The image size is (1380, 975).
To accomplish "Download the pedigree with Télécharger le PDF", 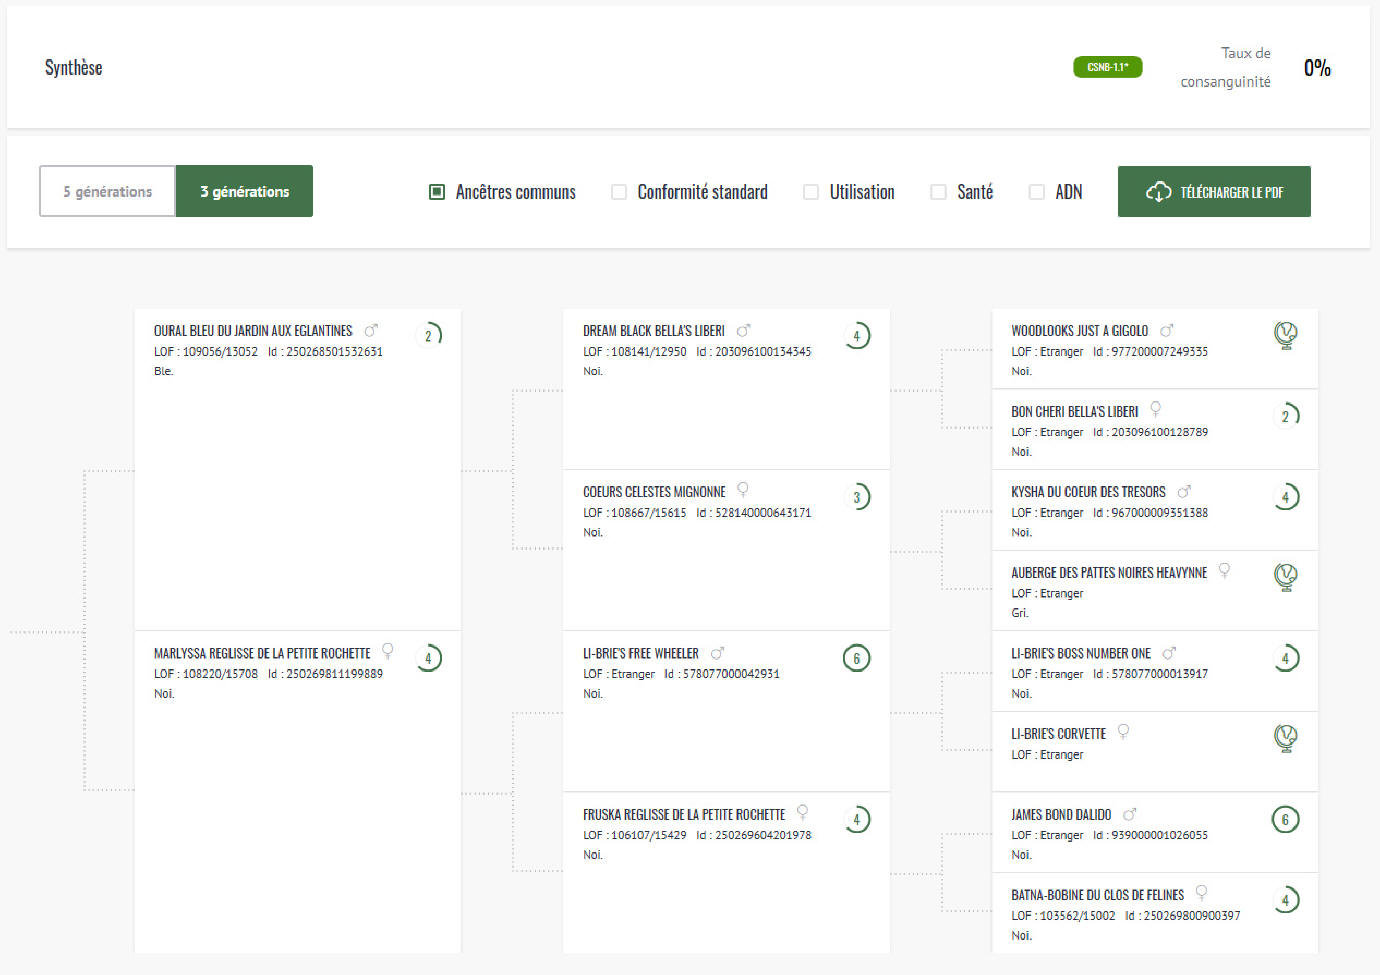I will coord(1214,191).
